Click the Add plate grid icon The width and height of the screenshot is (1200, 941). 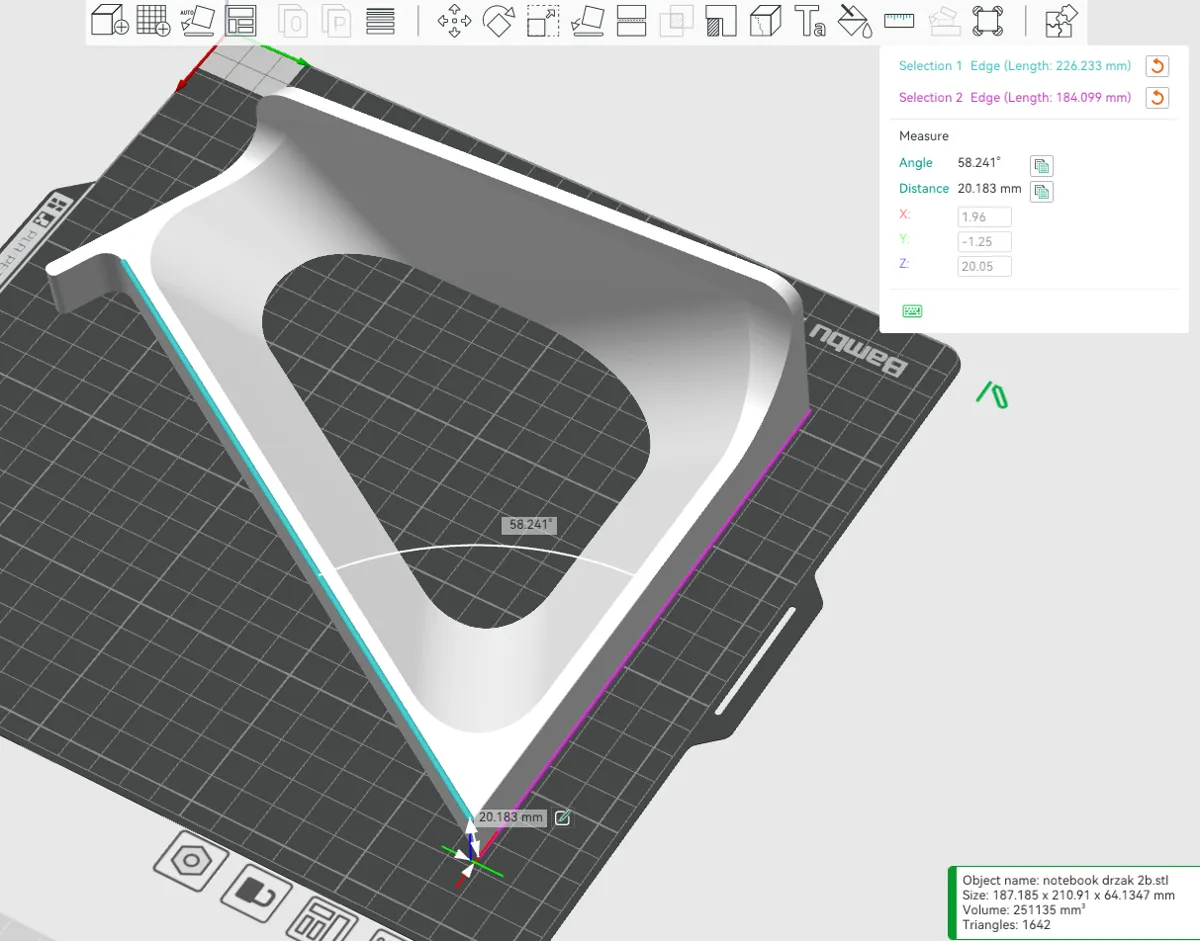pyautogui.click(x=153, y=20)
